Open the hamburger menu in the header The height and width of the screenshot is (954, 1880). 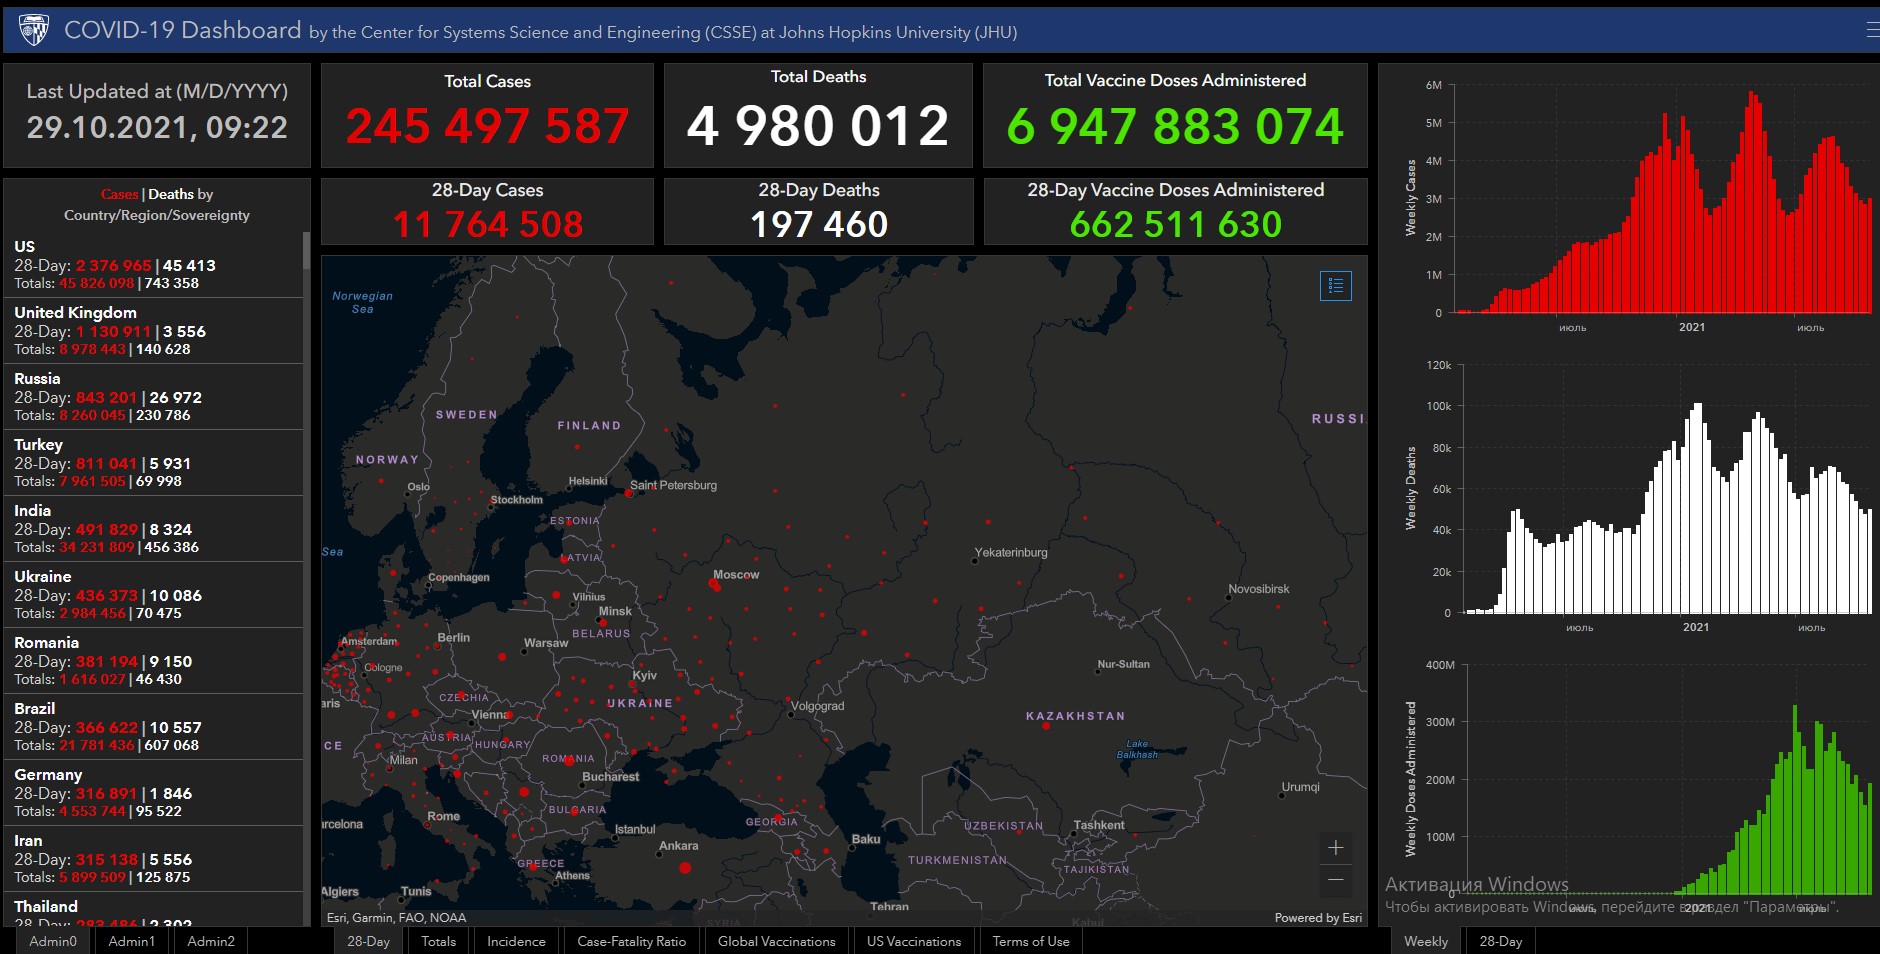[x=1871, y=30]
